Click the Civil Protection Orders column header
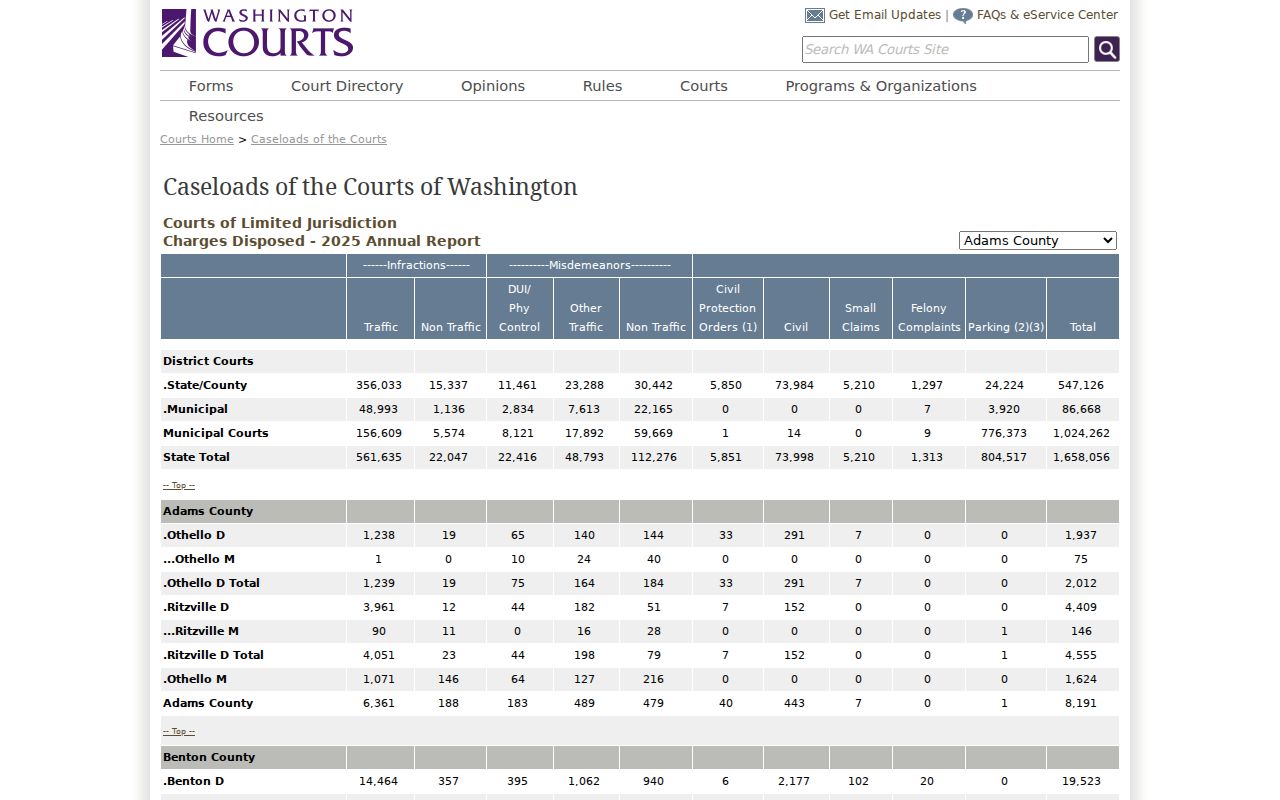This screenshot has width=1280, height=800. pos(728,308)
